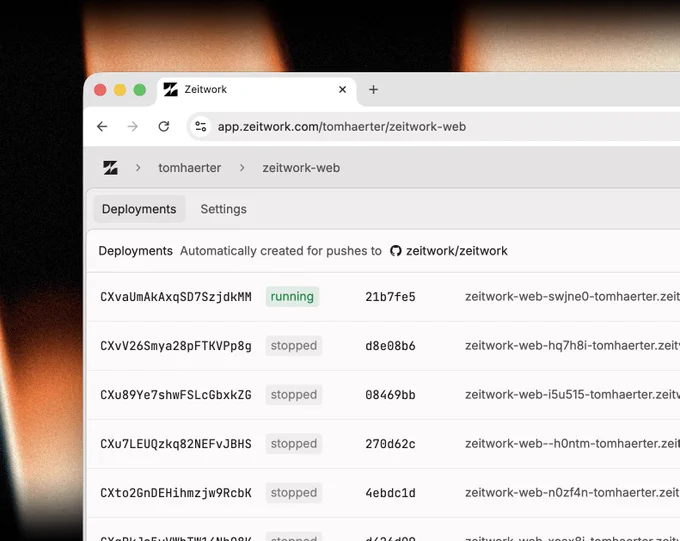Open deployment CXu89Ye7shwFSLcGbxkZG
Image resolution: width=680 pixels, height=541 pixels.
pos(176,395)
